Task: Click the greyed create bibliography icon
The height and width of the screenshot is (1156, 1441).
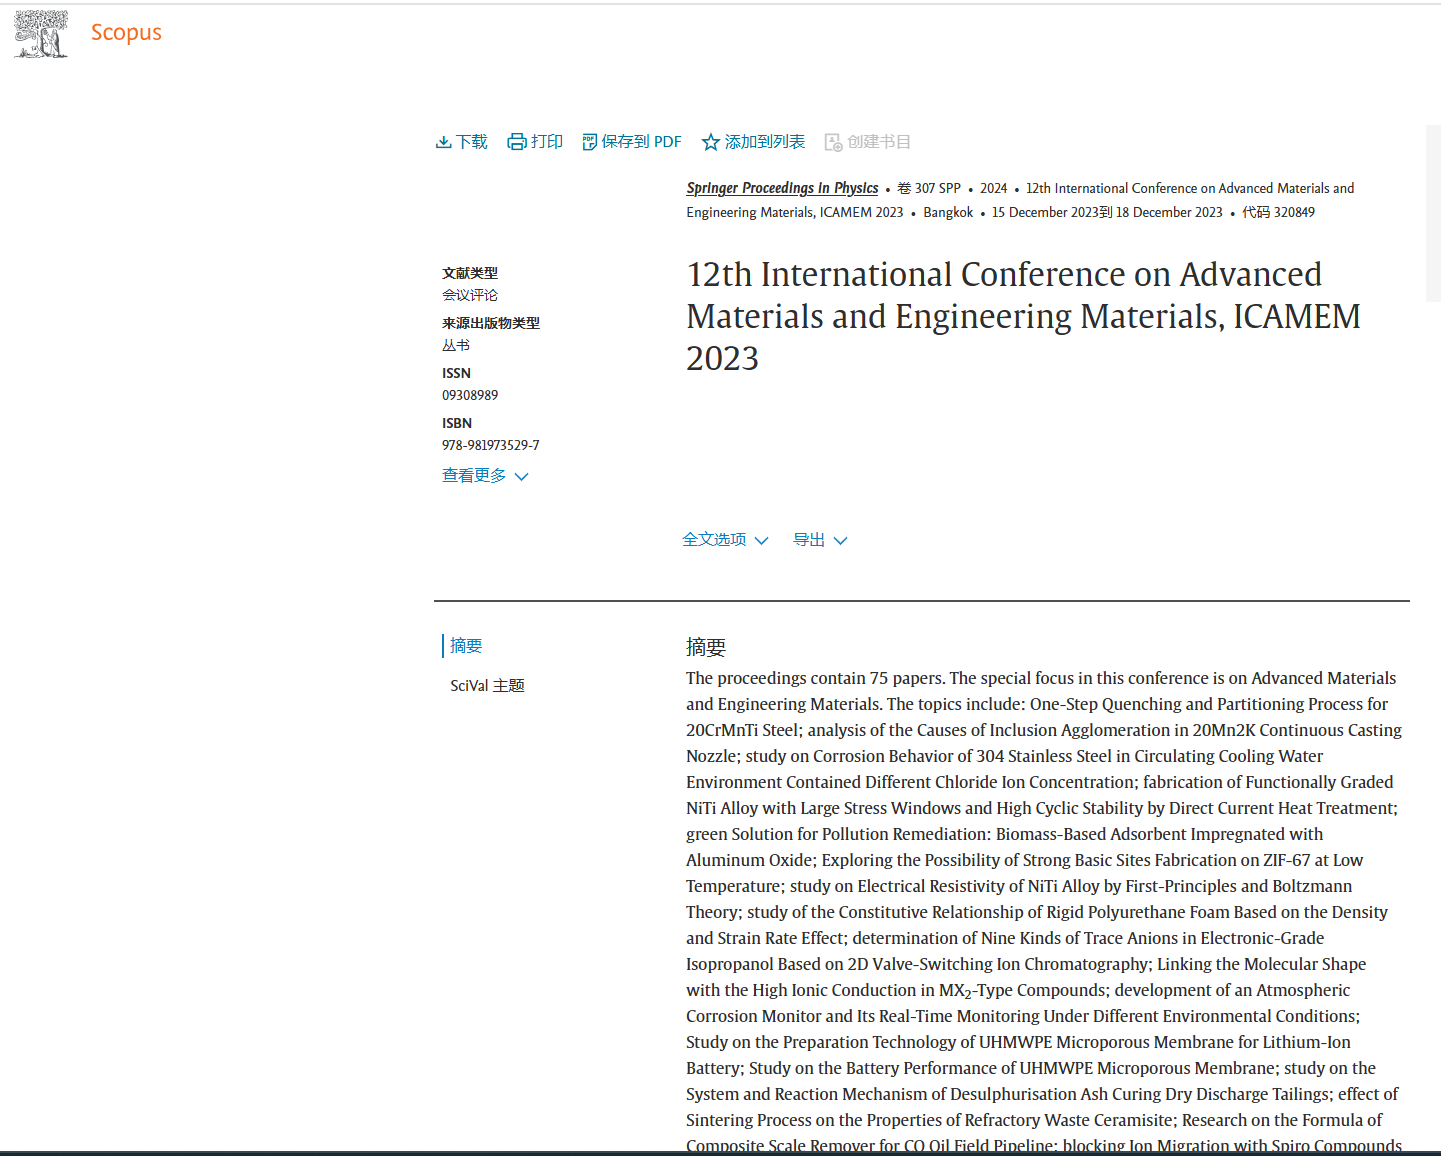Action: pyautogui.click(x=833, y=142)
